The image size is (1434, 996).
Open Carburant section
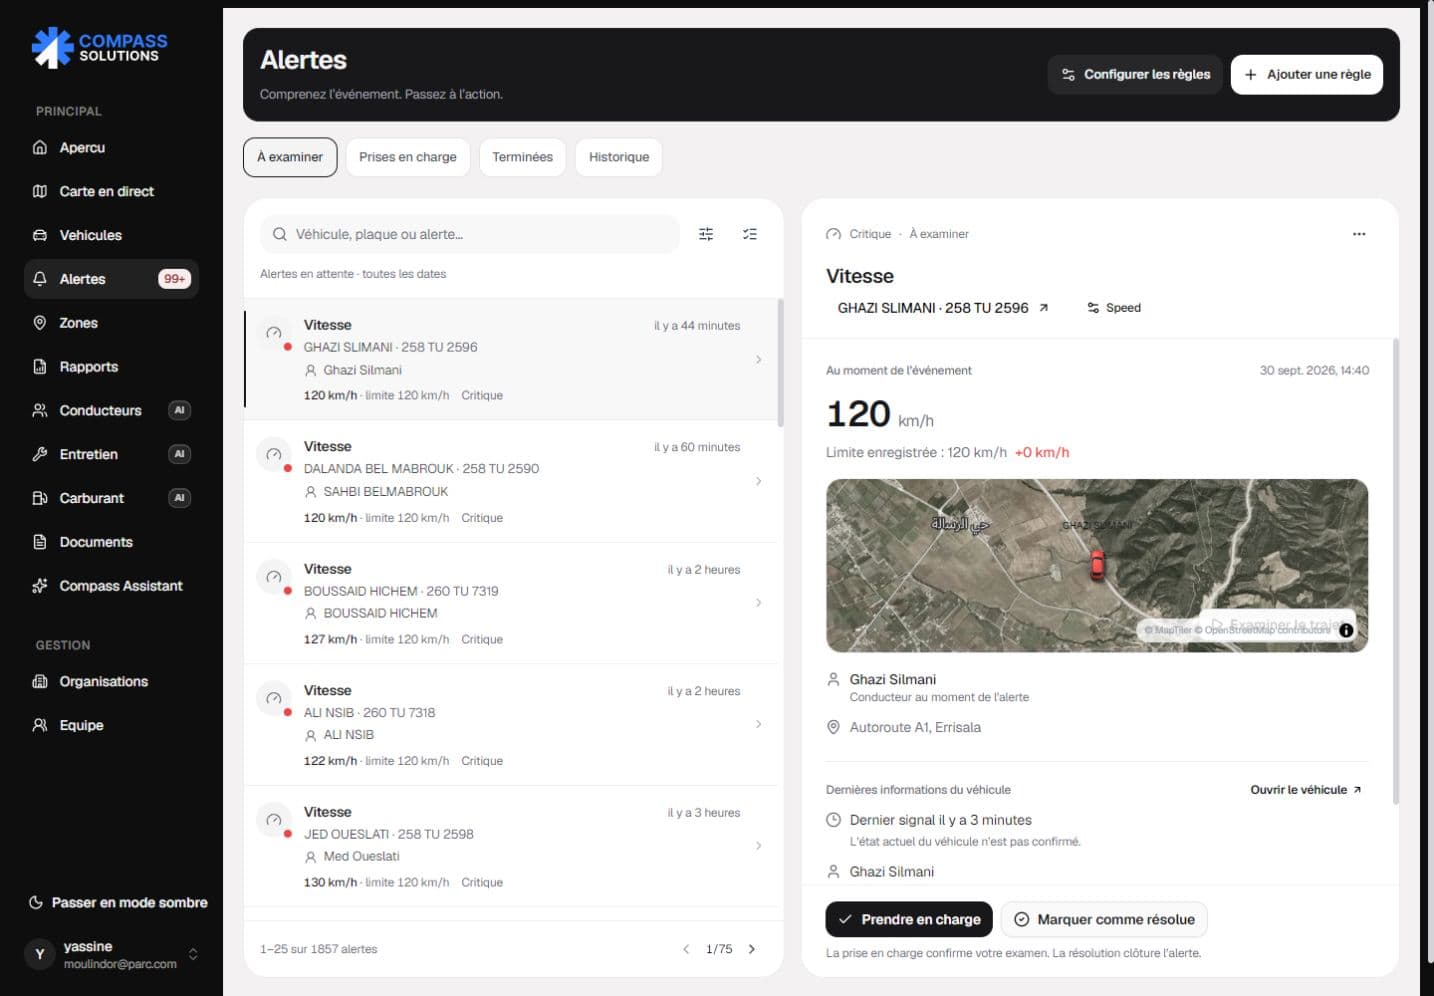pyautogui.click(x=111, y=498)
